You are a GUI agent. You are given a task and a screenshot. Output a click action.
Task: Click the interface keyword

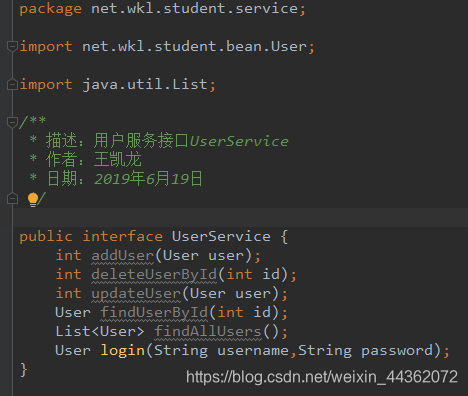coord(123,236)
